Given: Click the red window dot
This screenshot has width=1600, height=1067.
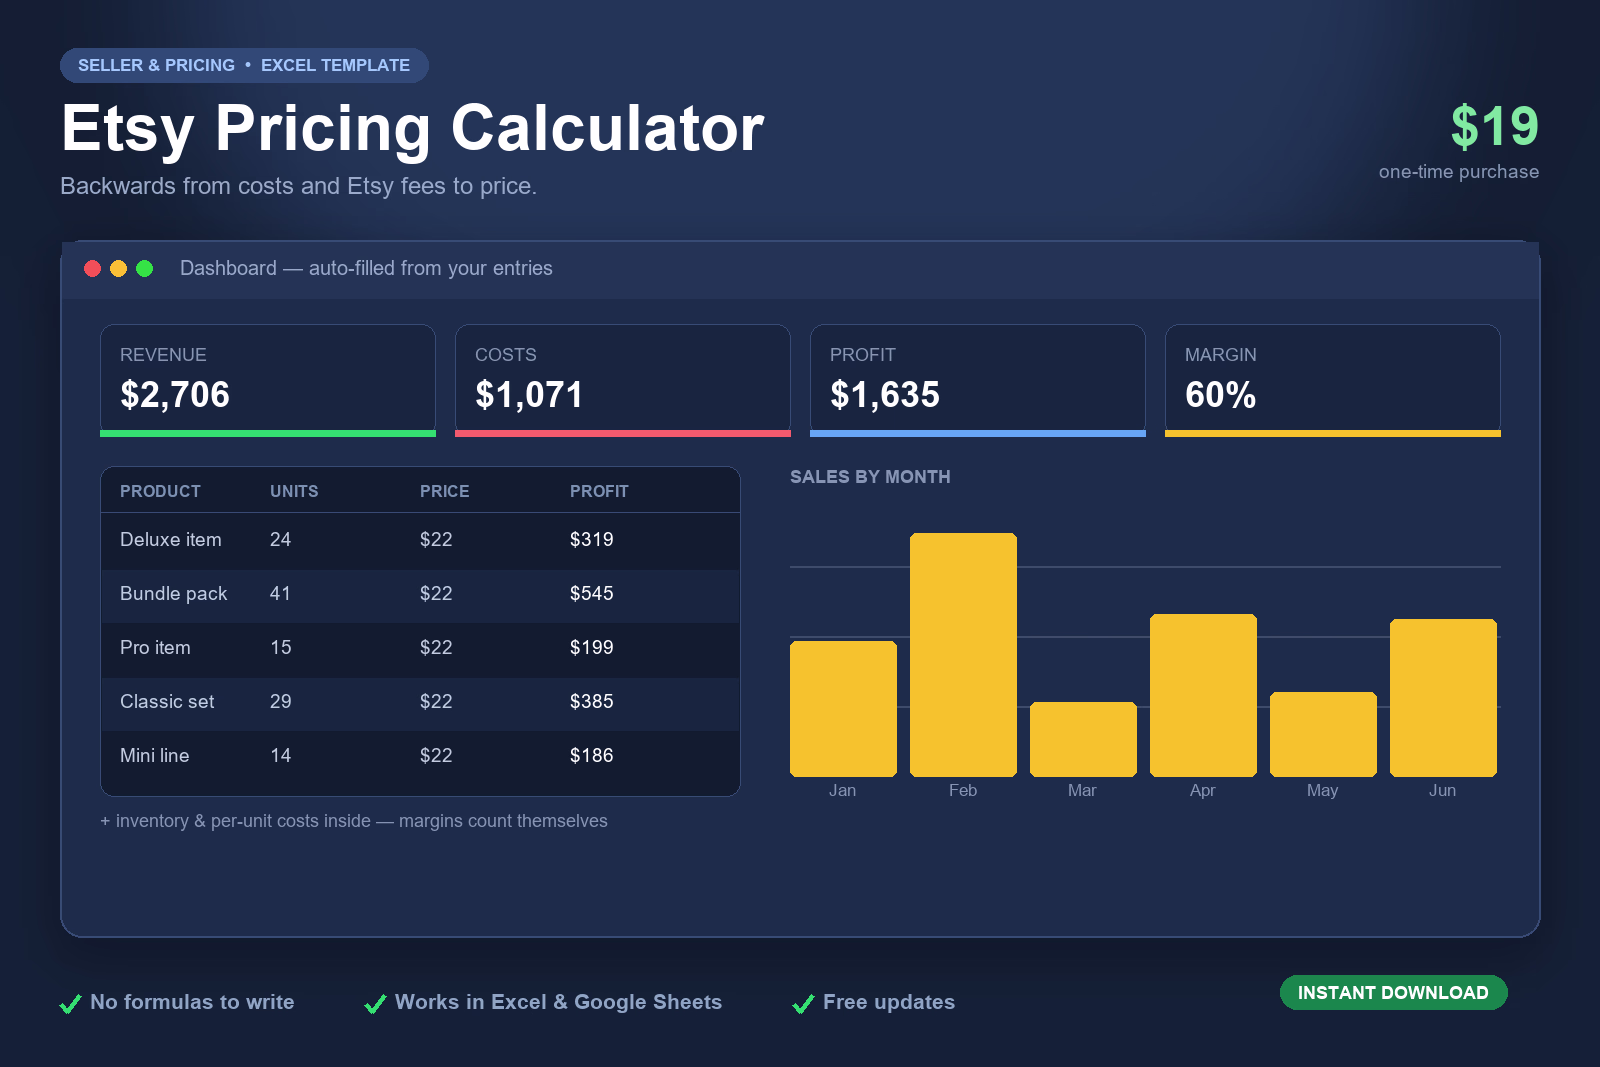Looking at the screenshot, I should [92, 268].
